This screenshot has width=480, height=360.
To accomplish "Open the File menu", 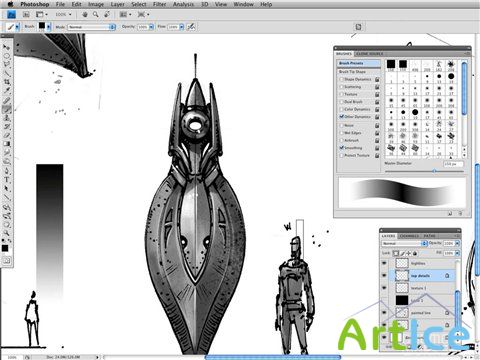I will (x=60, y=4).
